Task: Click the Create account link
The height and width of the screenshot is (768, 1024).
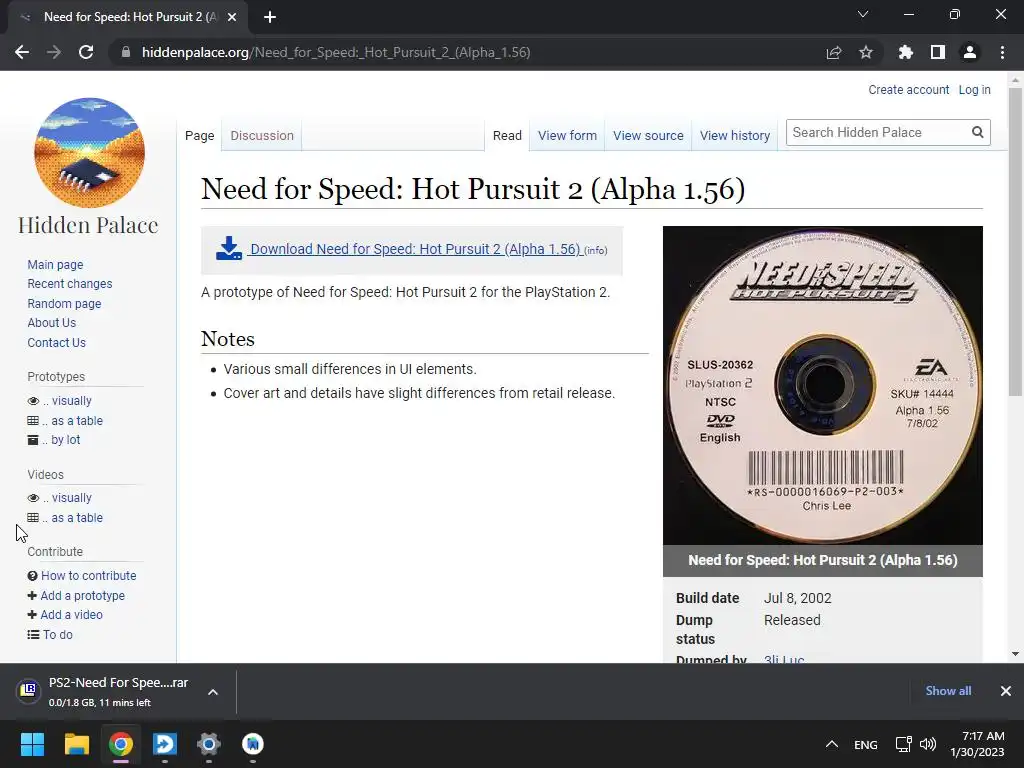Action: click(908, 89)
